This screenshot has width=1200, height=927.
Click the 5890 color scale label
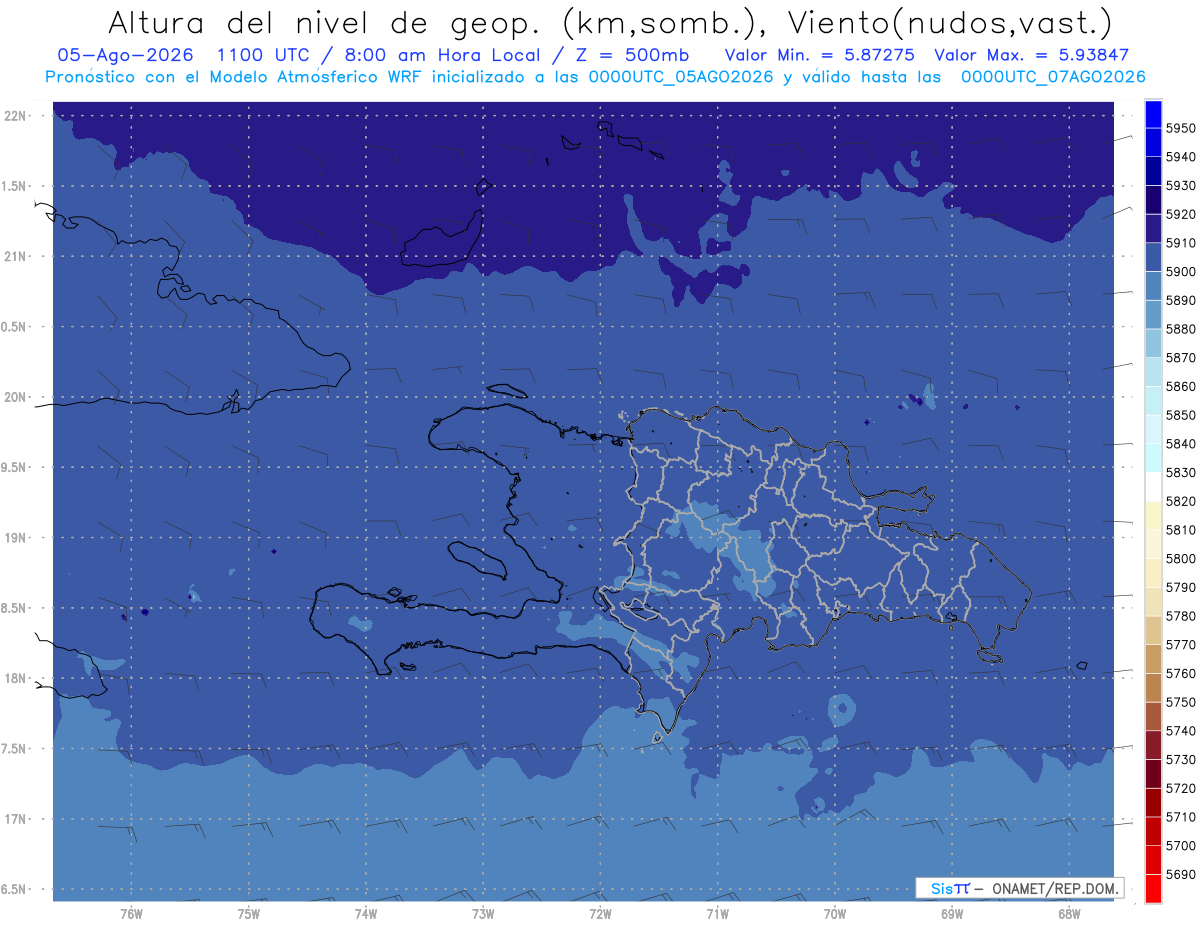(x=1181, y=300)
